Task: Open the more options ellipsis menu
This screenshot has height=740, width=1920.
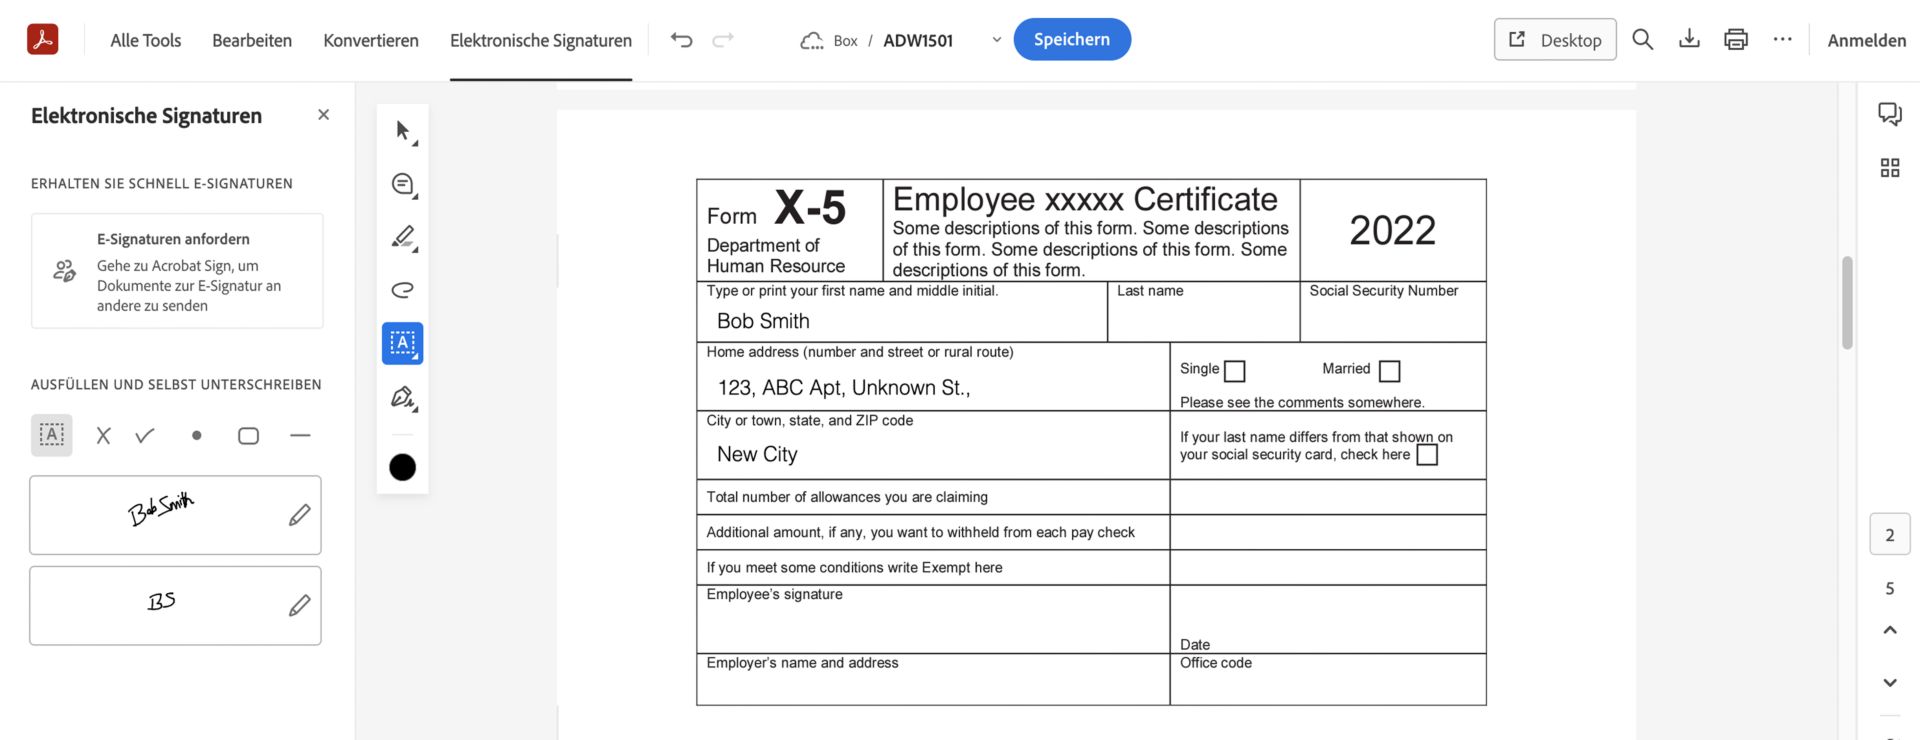Action: click(1782, 39)
